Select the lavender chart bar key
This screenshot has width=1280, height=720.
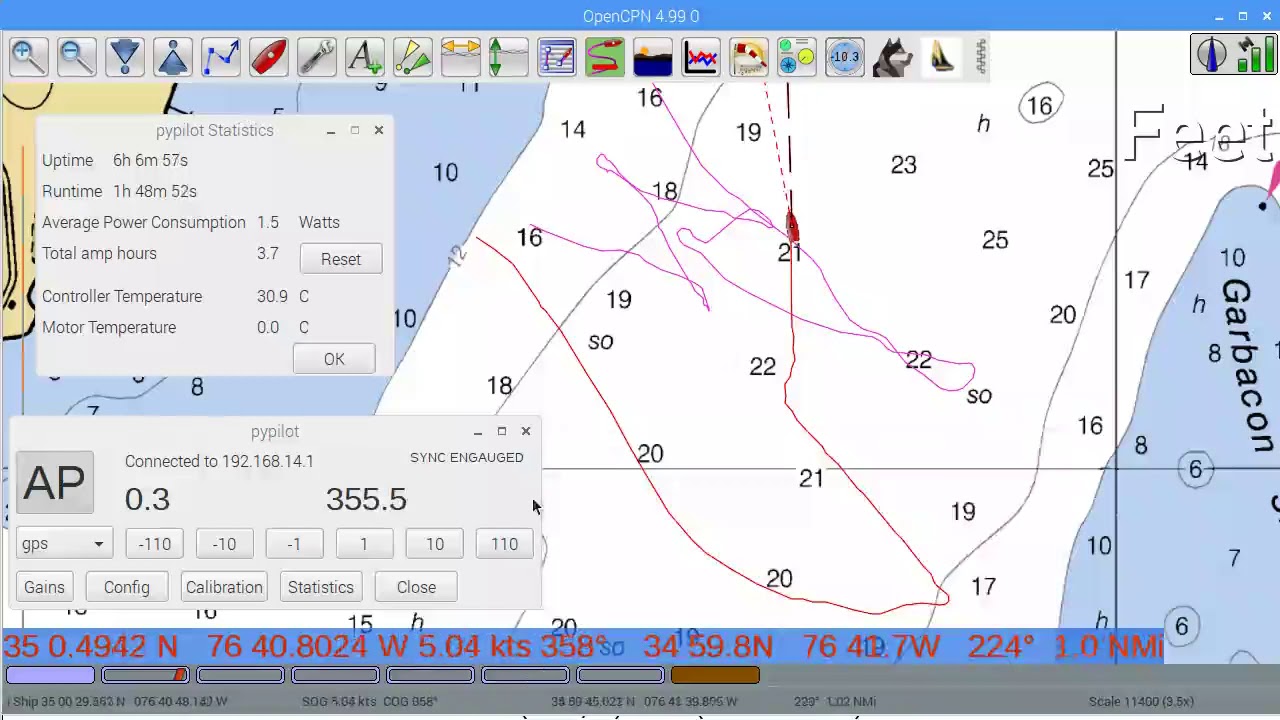coord(50,675)
